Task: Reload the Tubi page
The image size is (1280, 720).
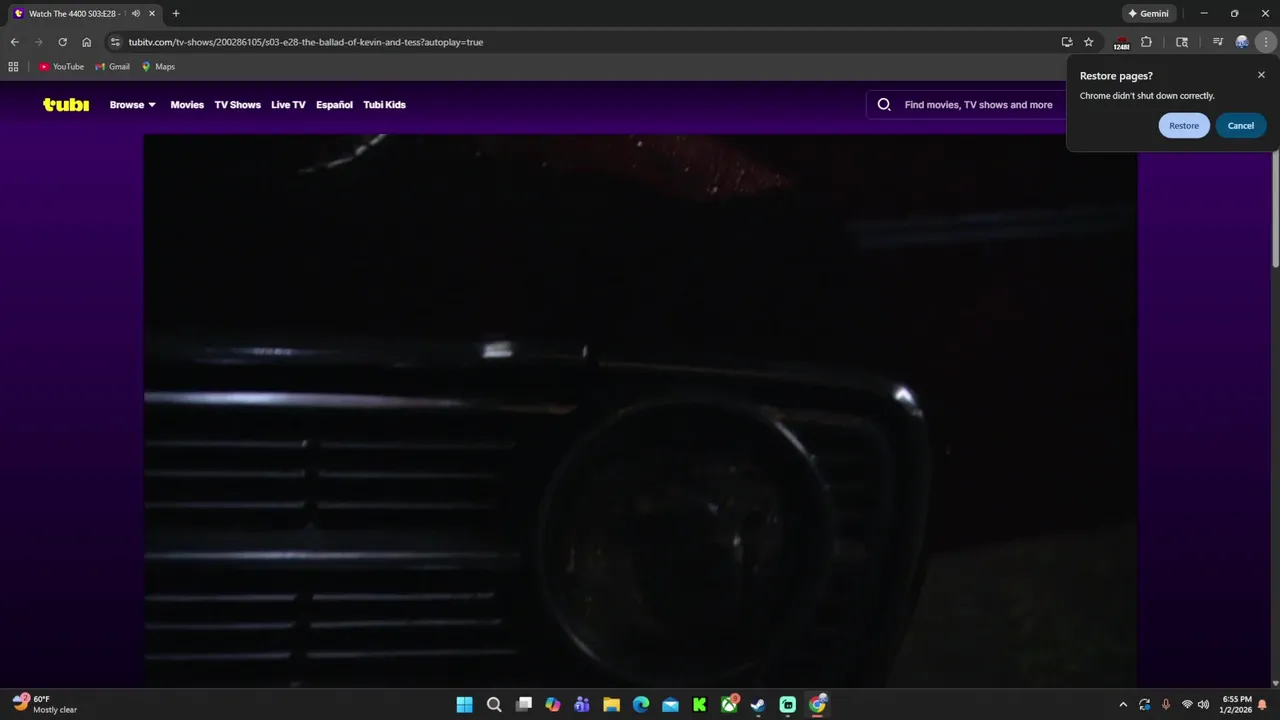Action: click(x=62, y=42)
